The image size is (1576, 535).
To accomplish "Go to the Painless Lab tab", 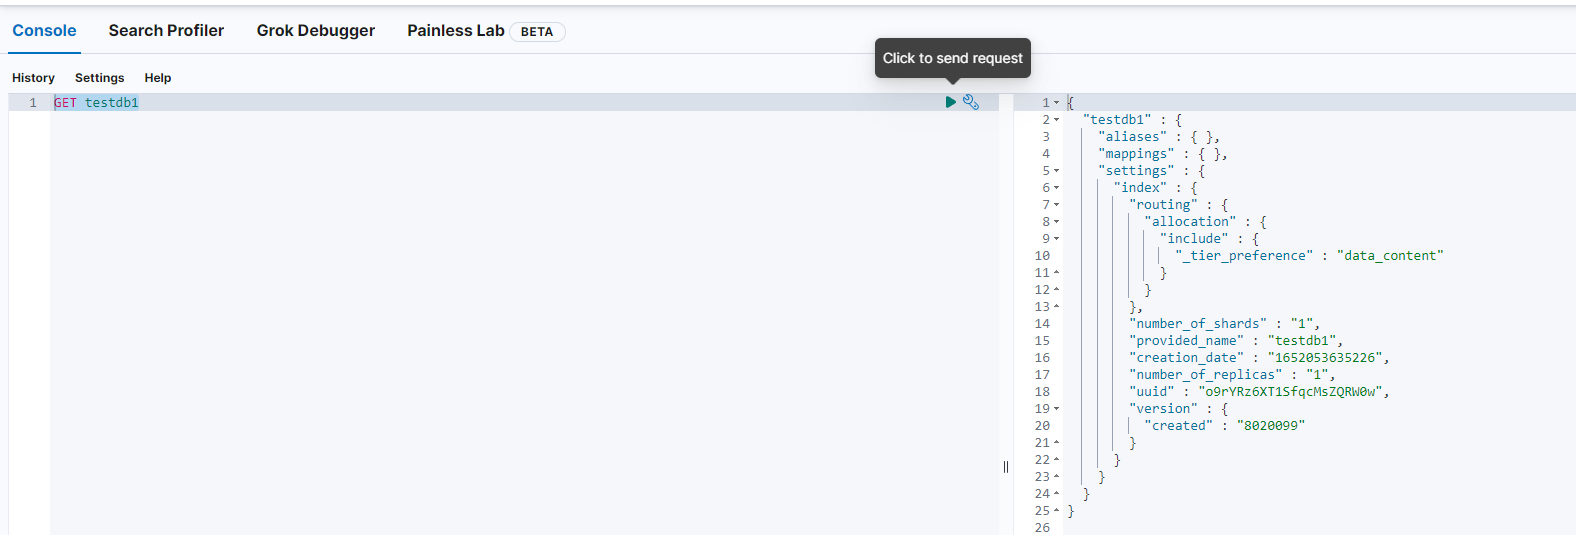I will click(x=456, y=31).
